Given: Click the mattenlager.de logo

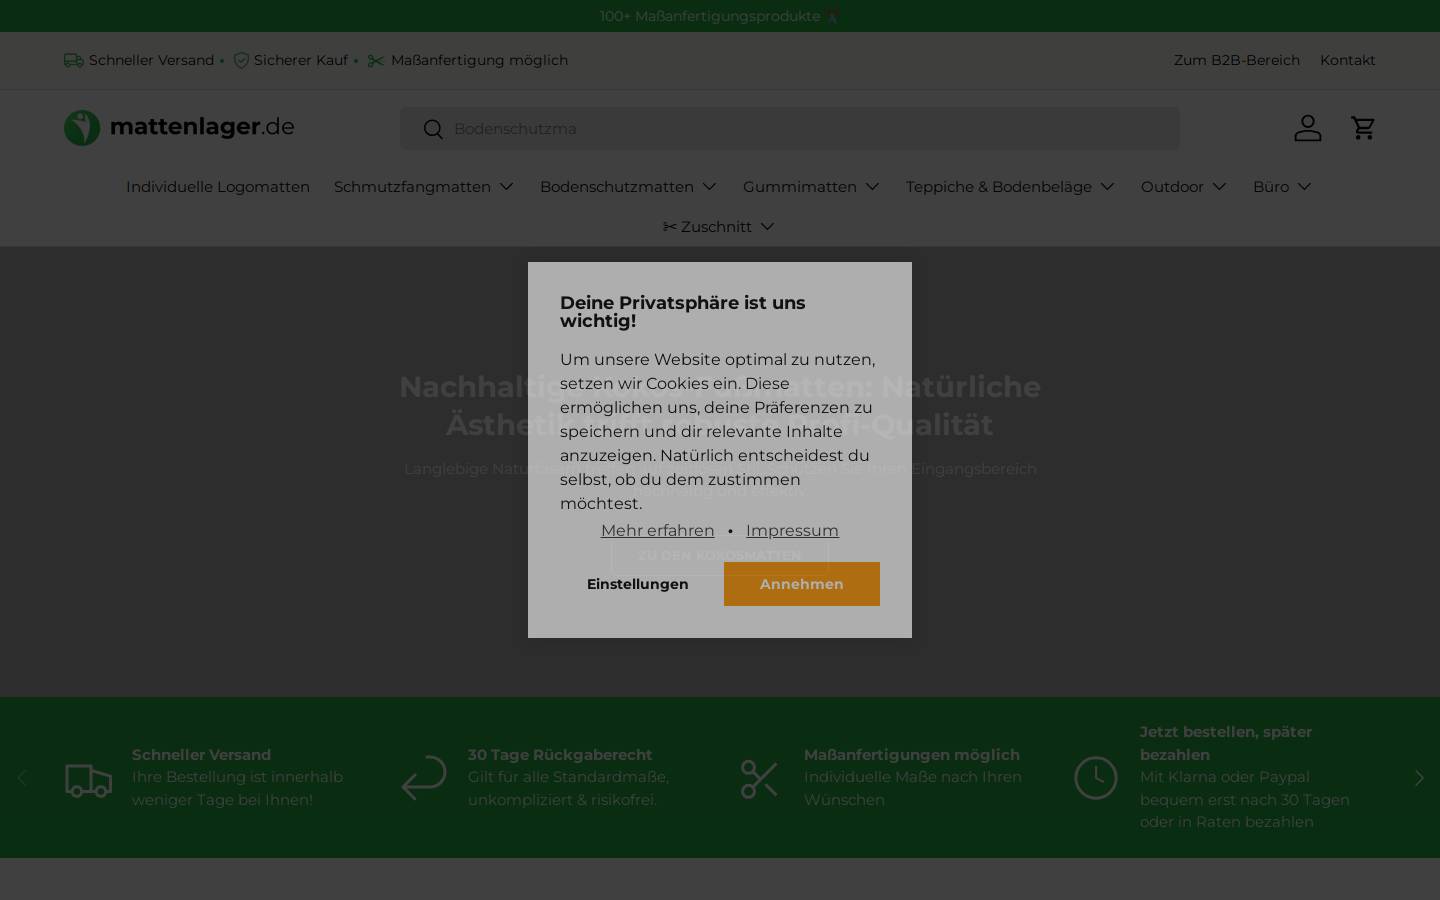Looking at the screenshot, I should (x=179, y=128).
